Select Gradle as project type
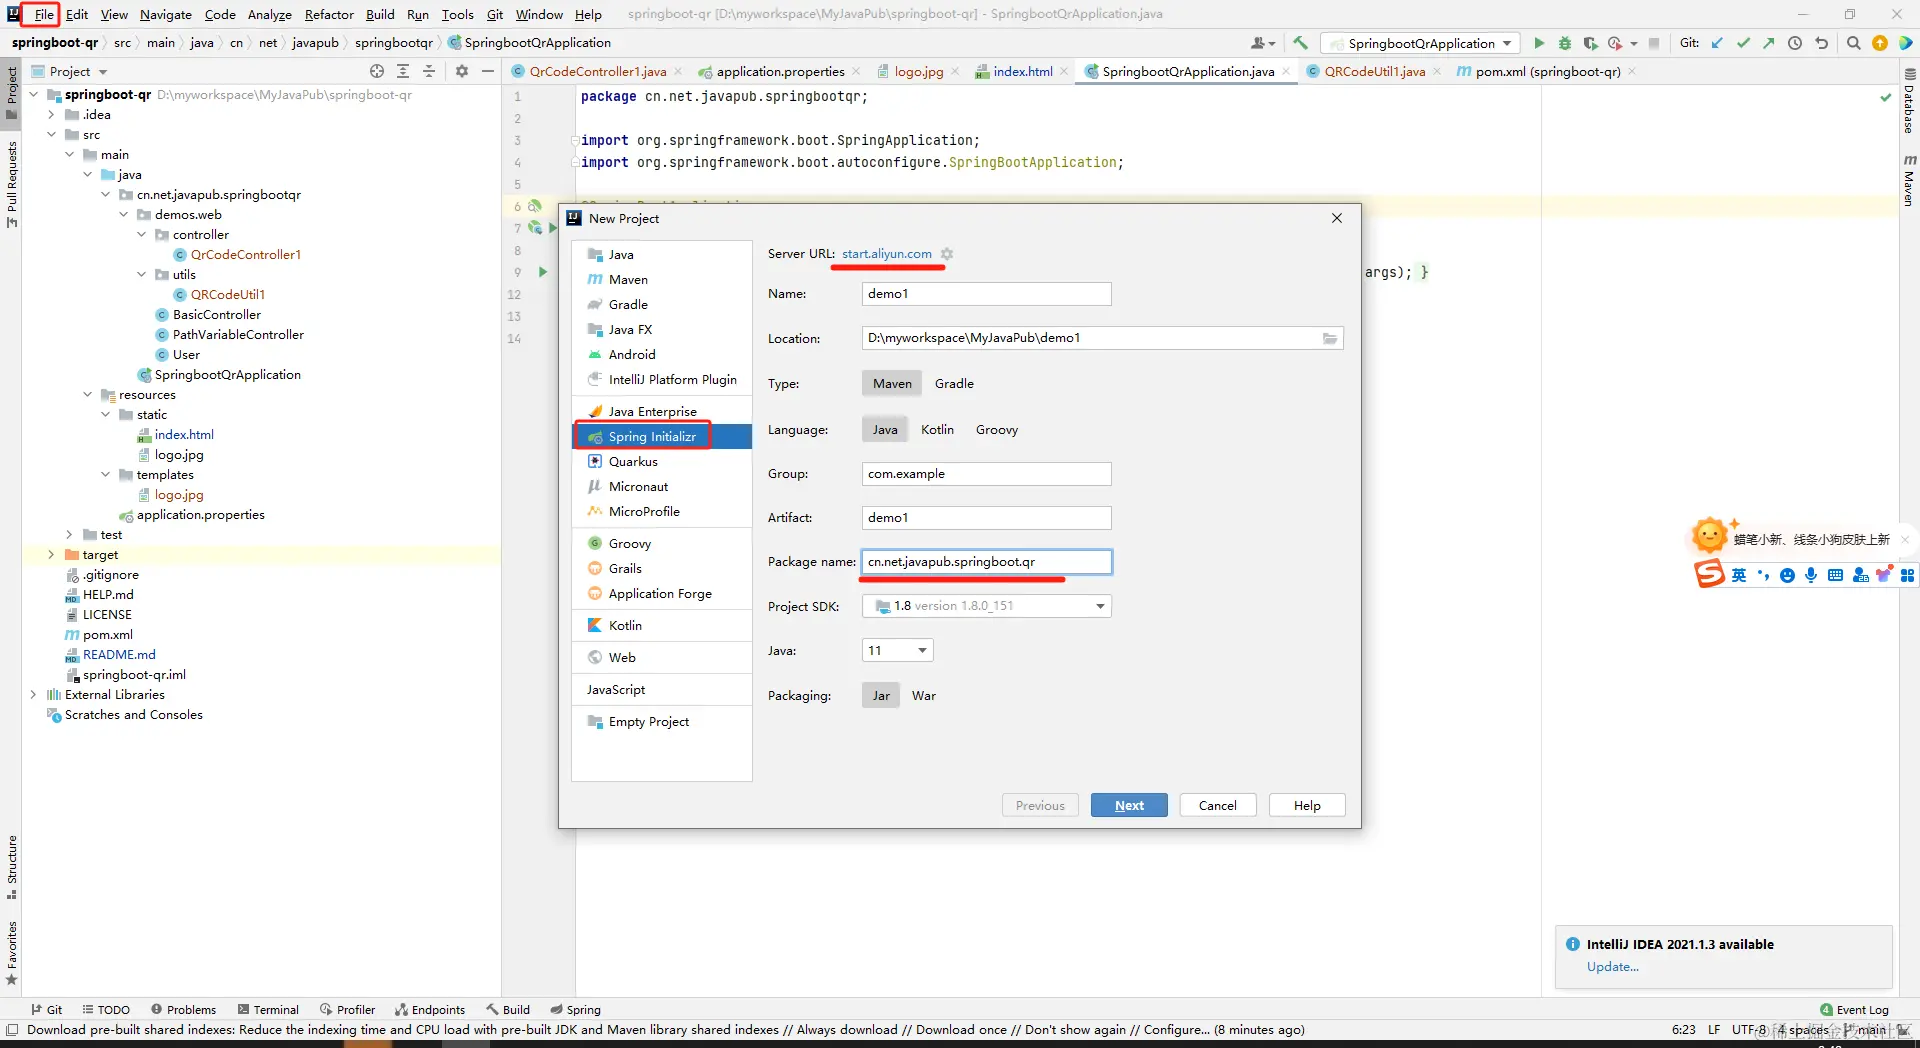Image resolution: width=1920 pixels, height=1048 pixels. [x=954, y=384]
